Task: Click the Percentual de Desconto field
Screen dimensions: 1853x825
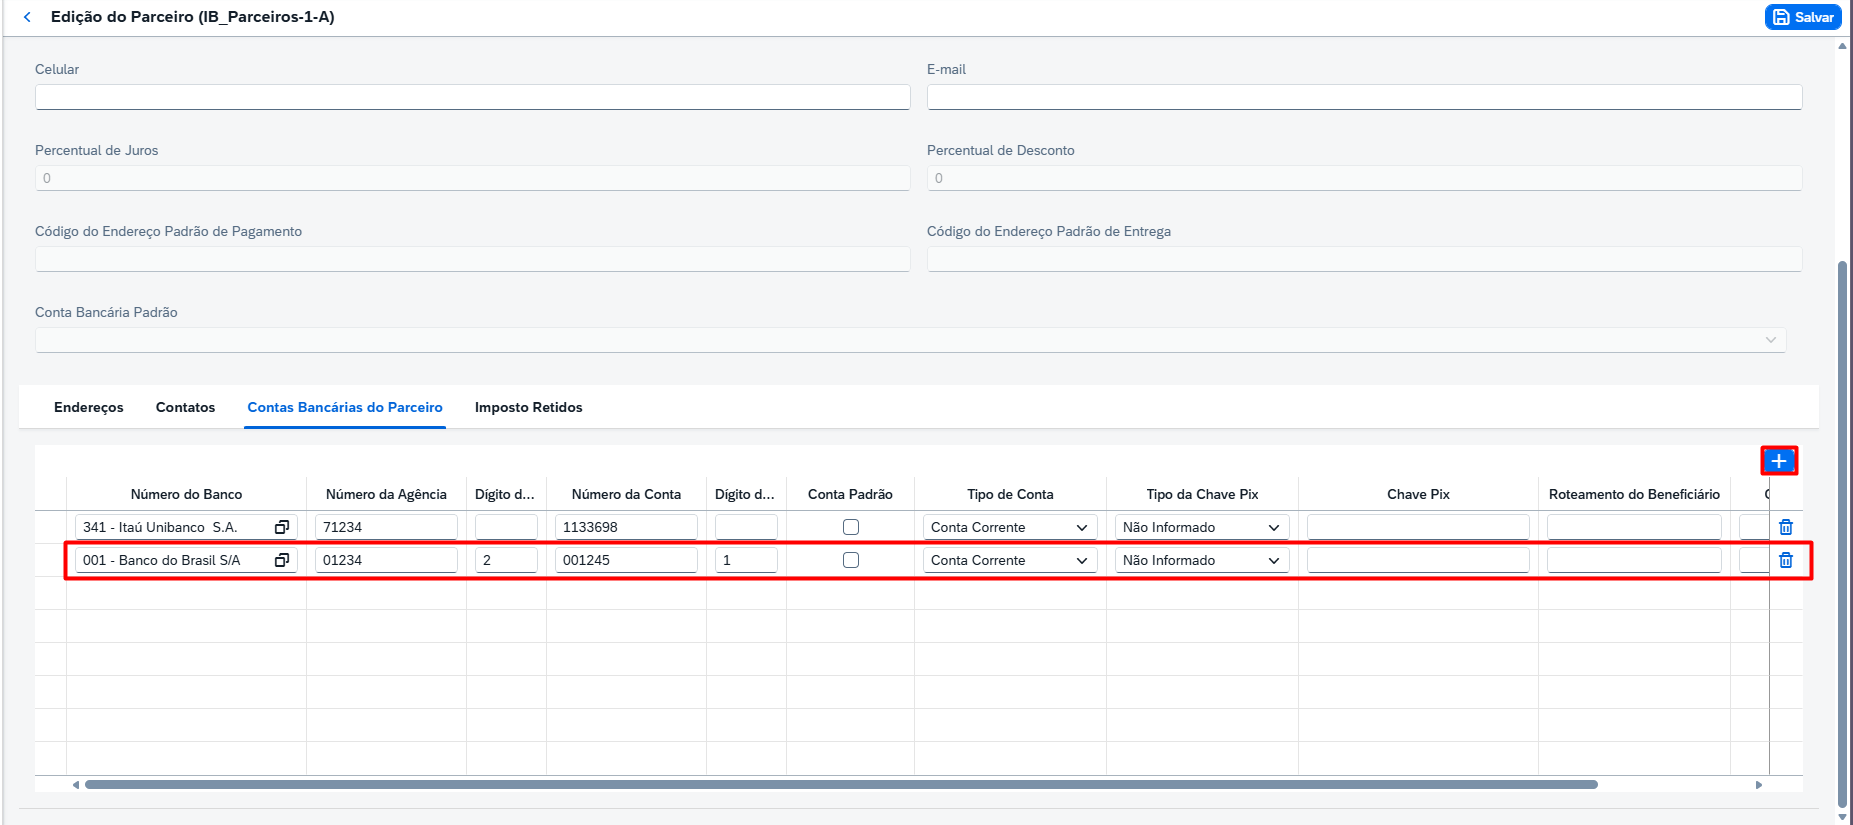Action: (x=1364, y=178)
